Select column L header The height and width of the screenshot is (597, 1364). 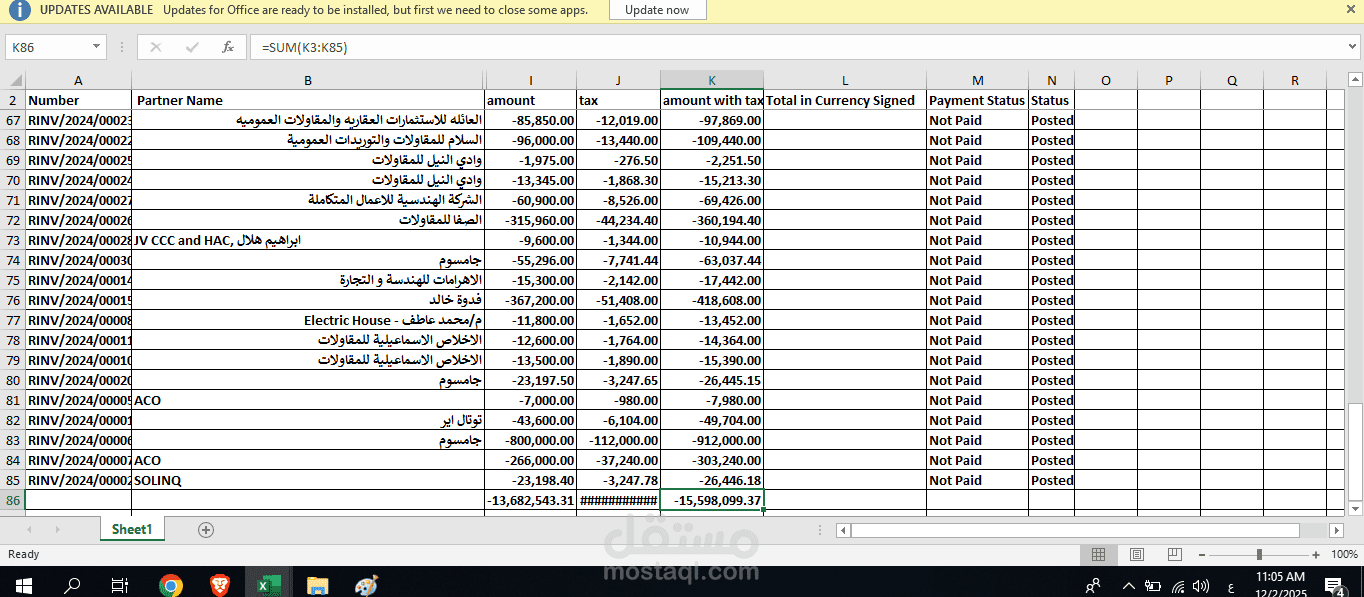[x=845, y=80]
